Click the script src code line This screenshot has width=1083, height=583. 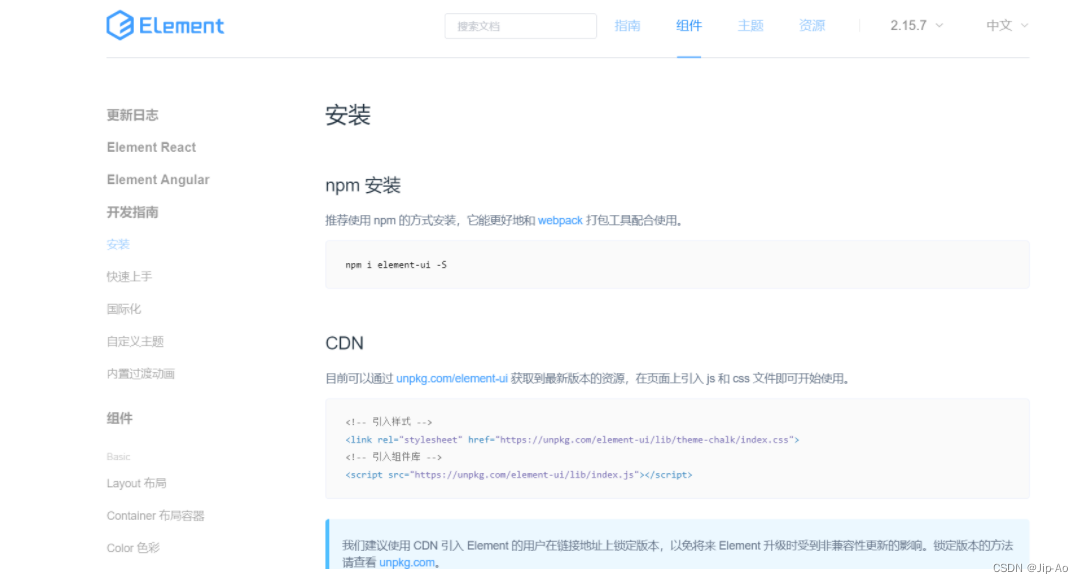[519, 475]
